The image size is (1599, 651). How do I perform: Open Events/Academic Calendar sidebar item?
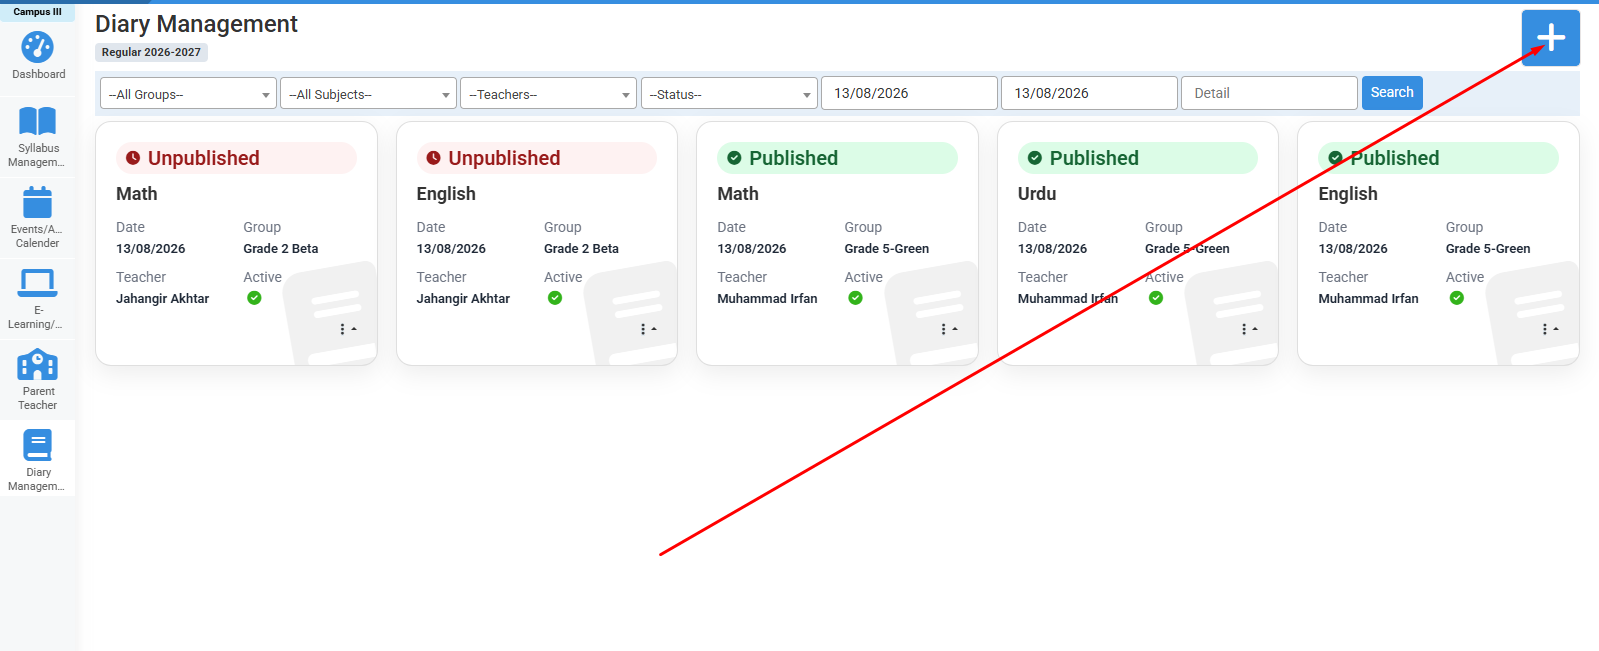pyautogui.click(x=38, y=218)
